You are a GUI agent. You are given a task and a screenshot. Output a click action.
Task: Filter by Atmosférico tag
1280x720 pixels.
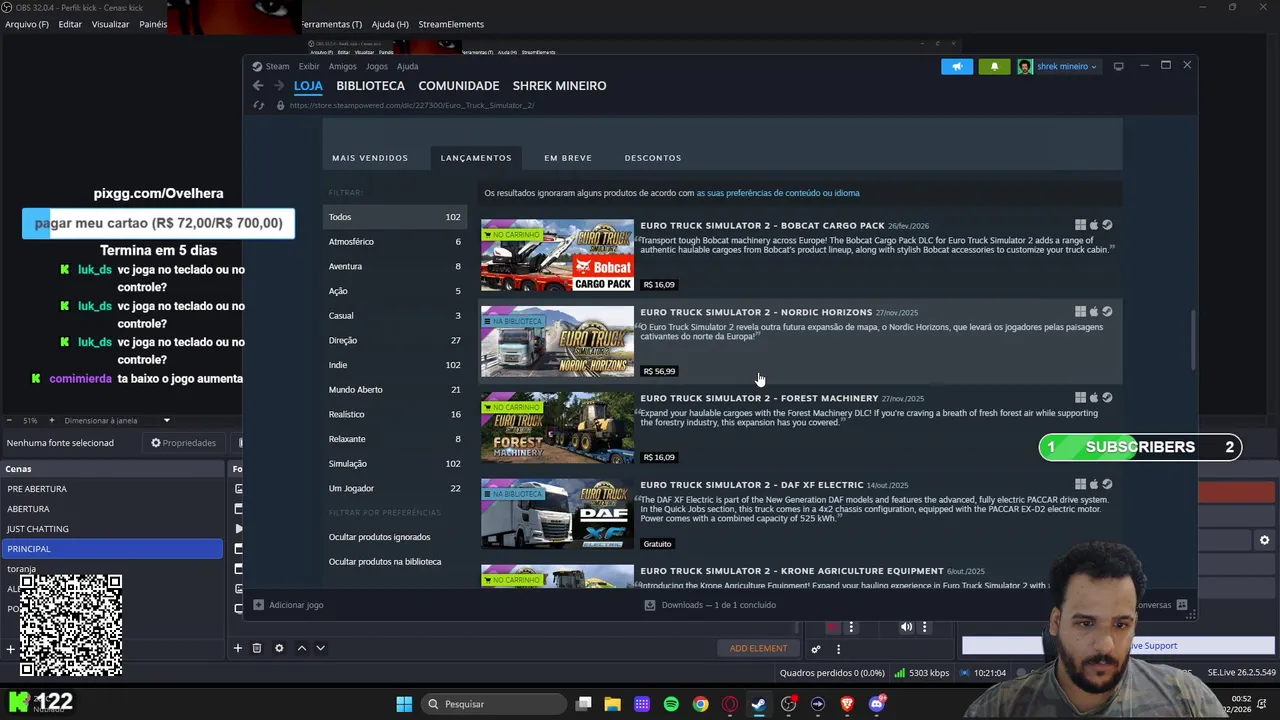click(395, 242)
